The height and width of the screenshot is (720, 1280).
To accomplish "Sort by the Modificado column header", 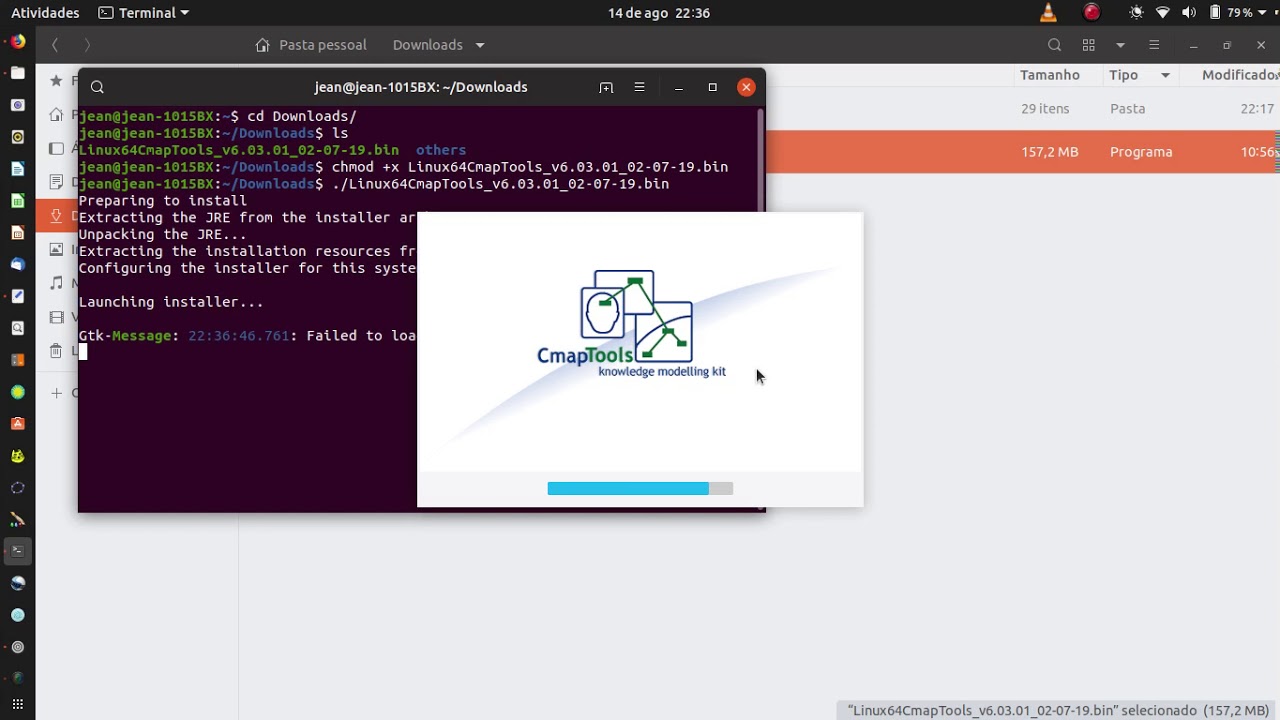I will (x=1240, y=75).
